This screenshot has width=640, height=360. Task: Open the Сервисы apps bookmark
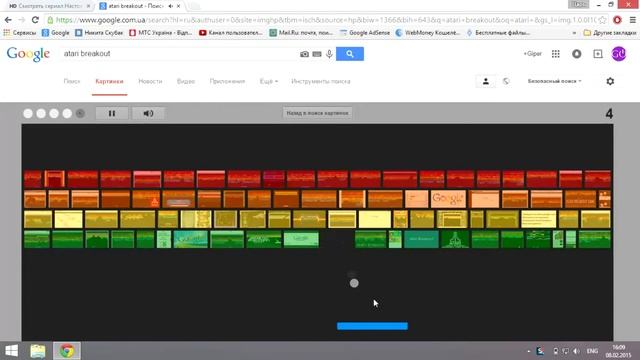[x=20, y=33]
